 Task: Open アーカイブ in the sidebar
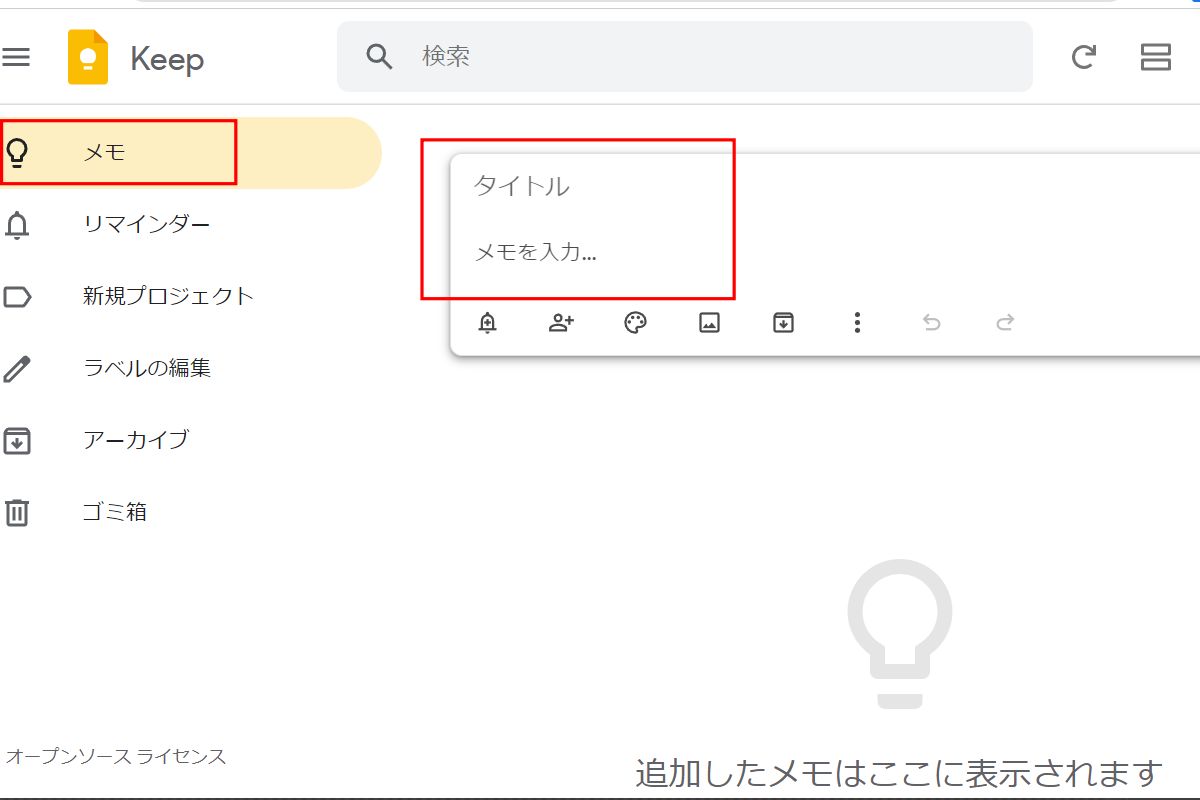[x=135, y=440]
